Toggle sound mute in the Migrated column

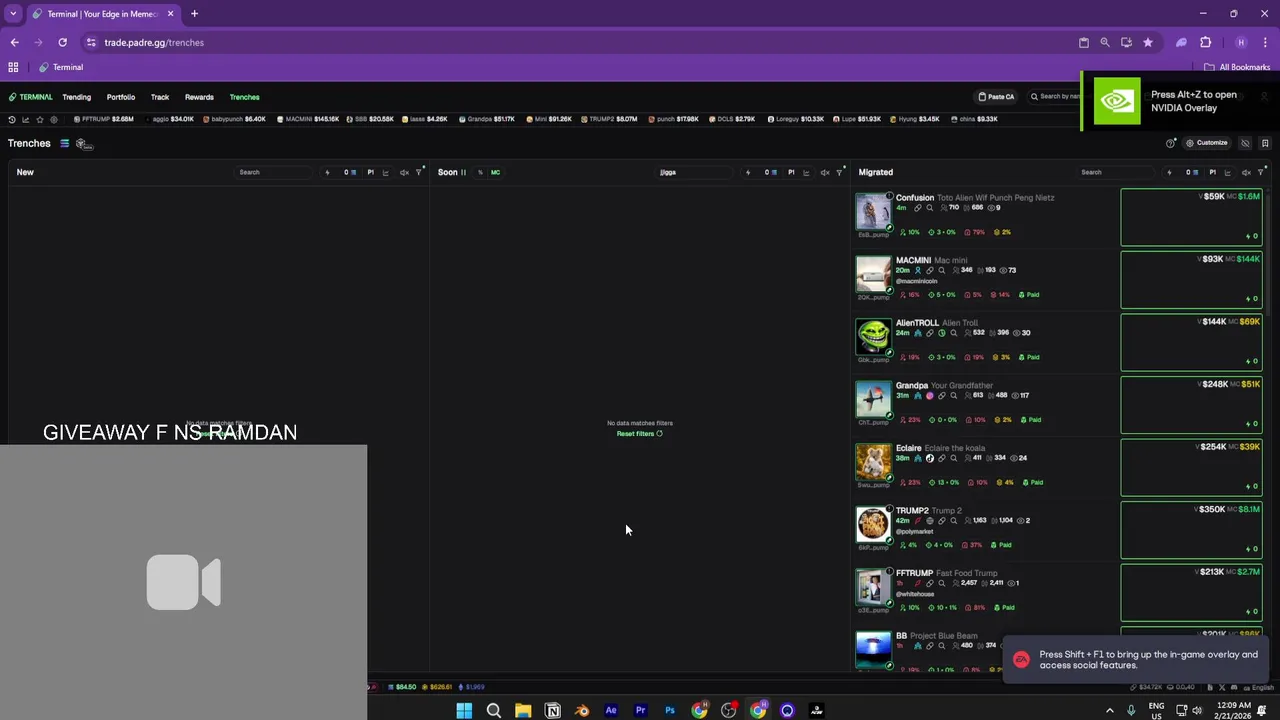(x=1245, y=172)
